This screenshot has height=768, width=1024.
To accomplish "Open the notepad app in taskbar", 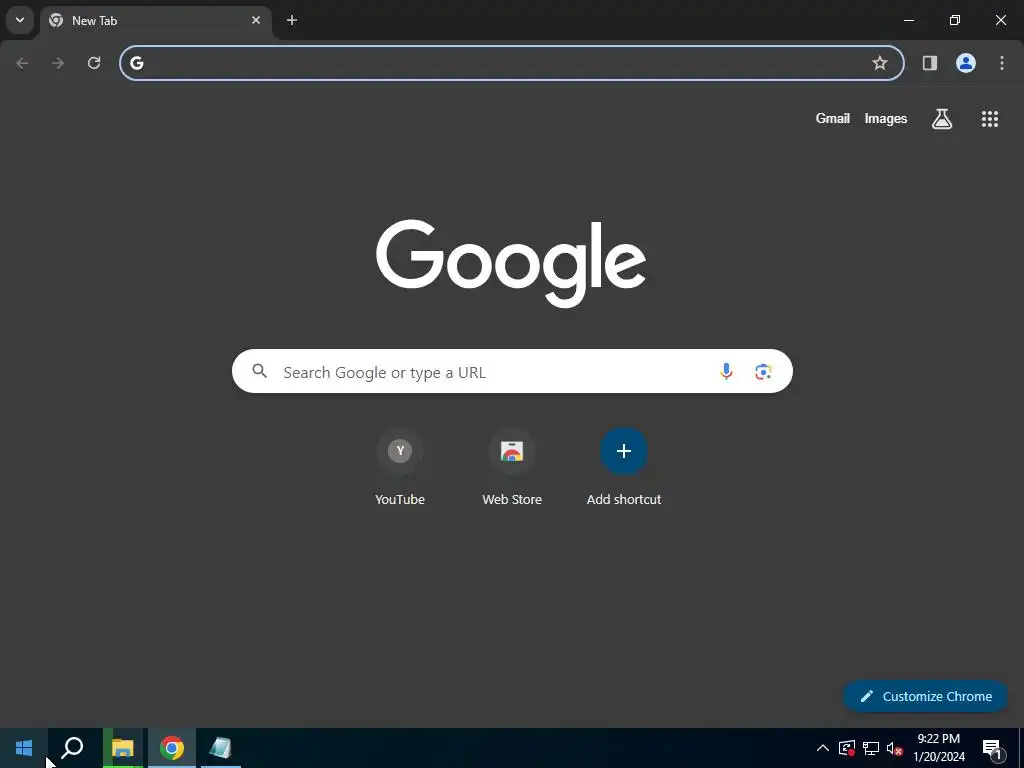I will [221, 748].
